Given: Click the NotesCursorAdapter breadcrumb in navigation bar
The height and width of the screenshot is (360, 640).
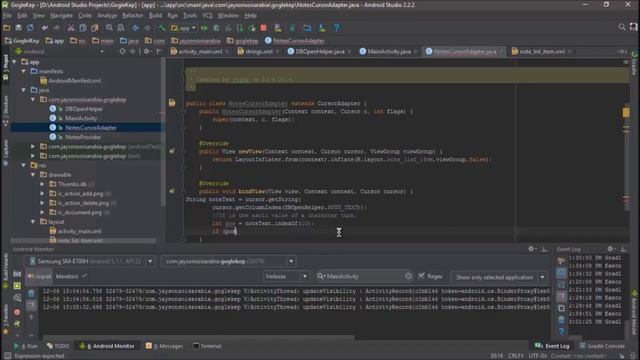Looking at the screenshot, I should [x=295, y=41].
